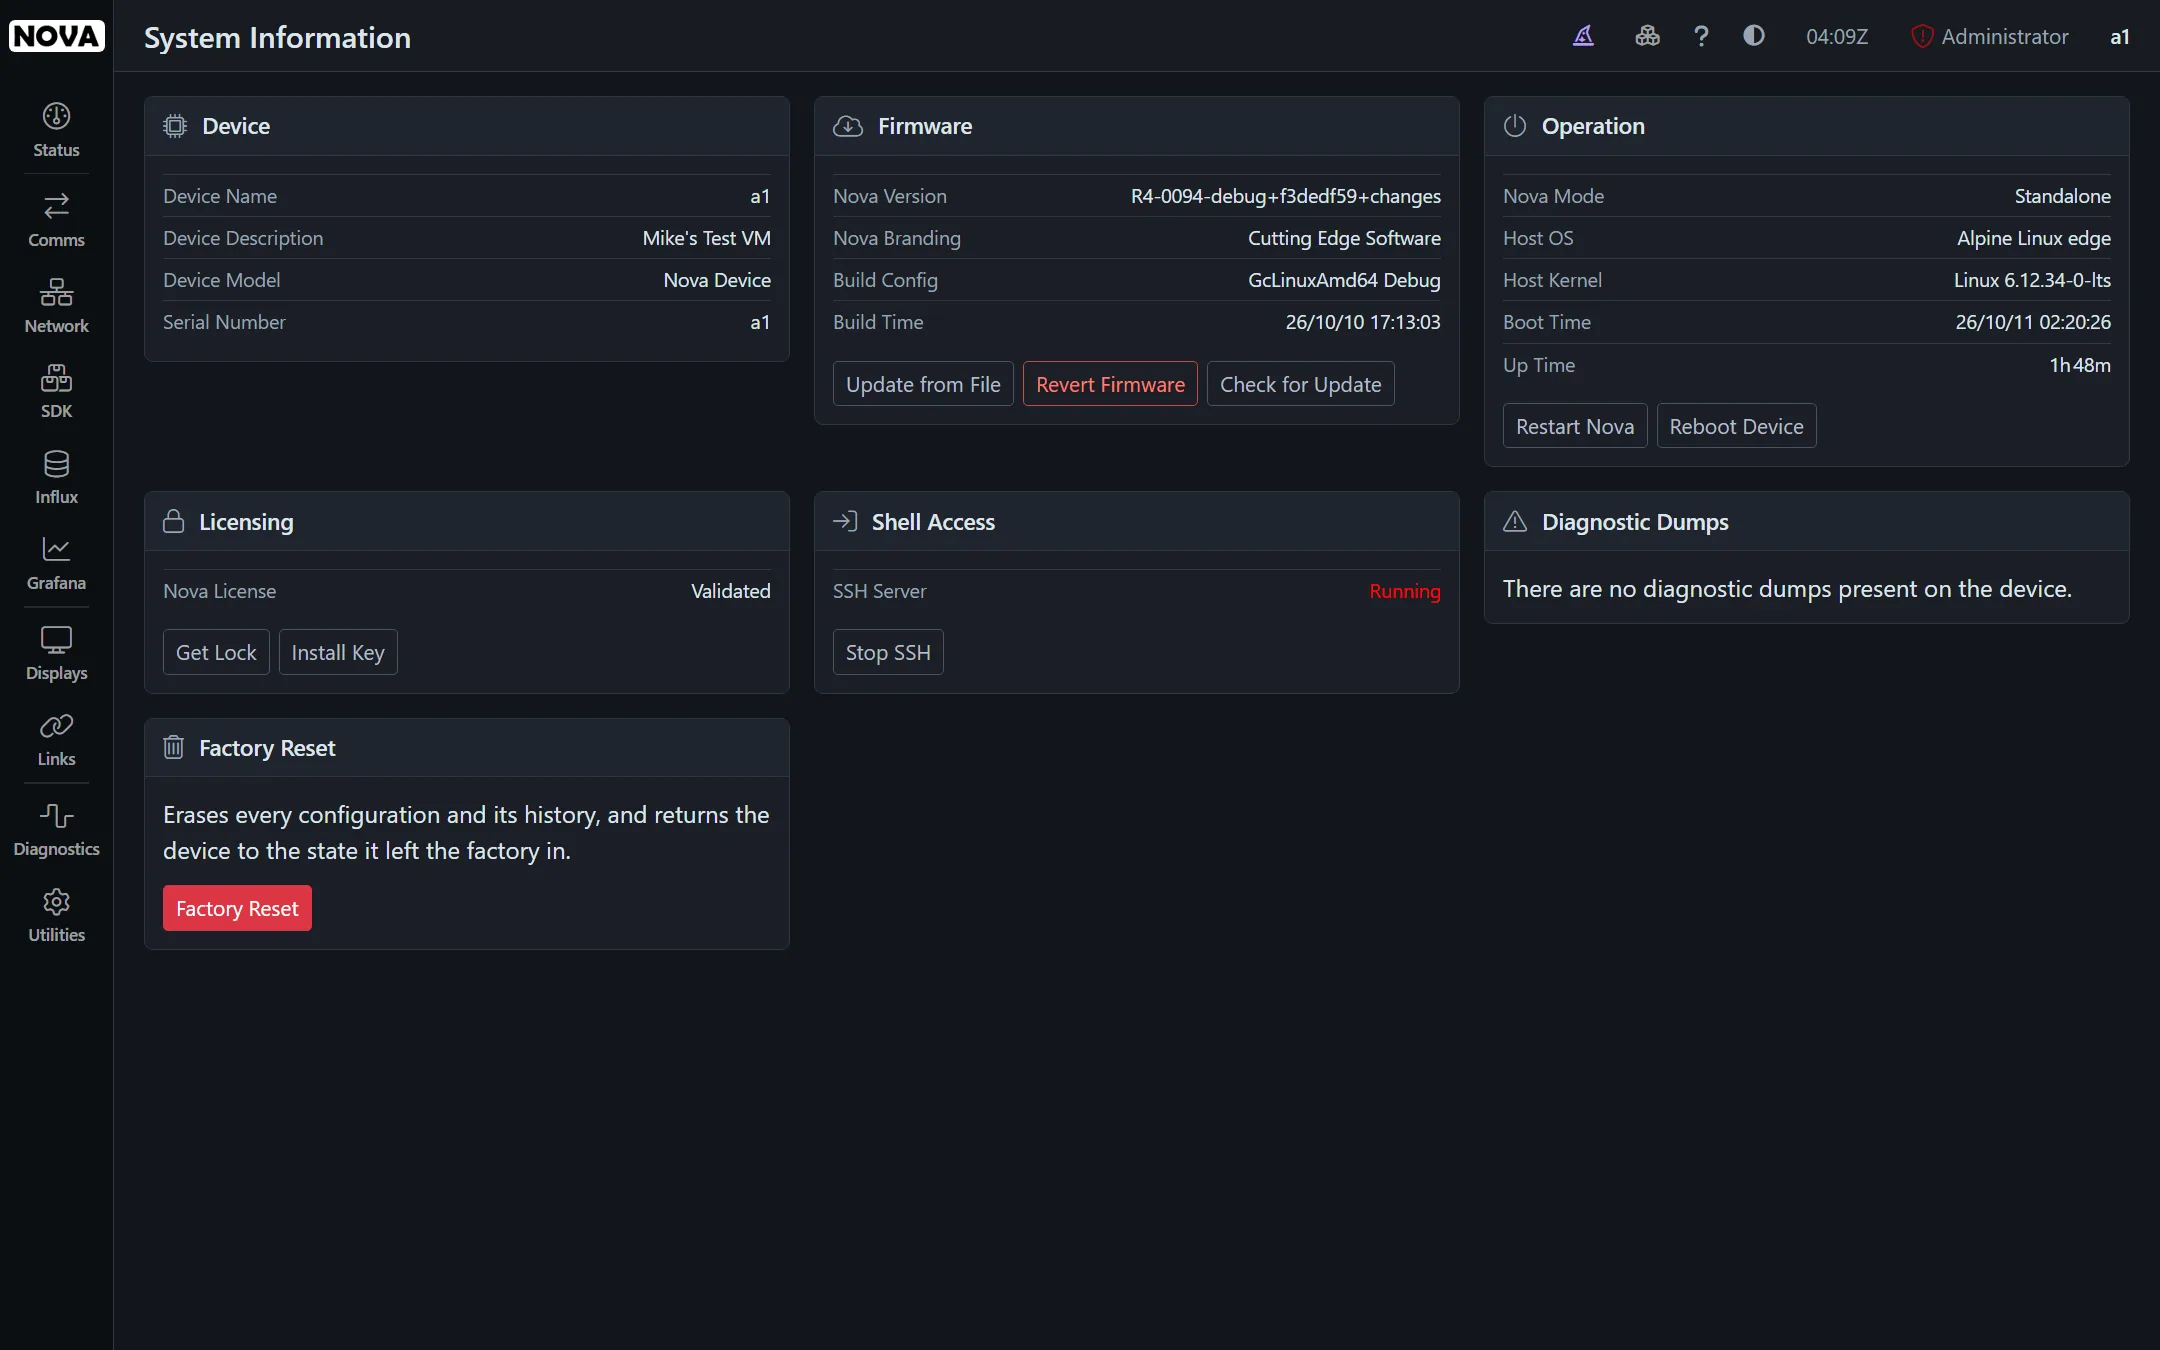This screenshot has height=1350, width=2160.
Task: Click the Get Lock button
Action: pyautogui.click(x=216, y=652)
